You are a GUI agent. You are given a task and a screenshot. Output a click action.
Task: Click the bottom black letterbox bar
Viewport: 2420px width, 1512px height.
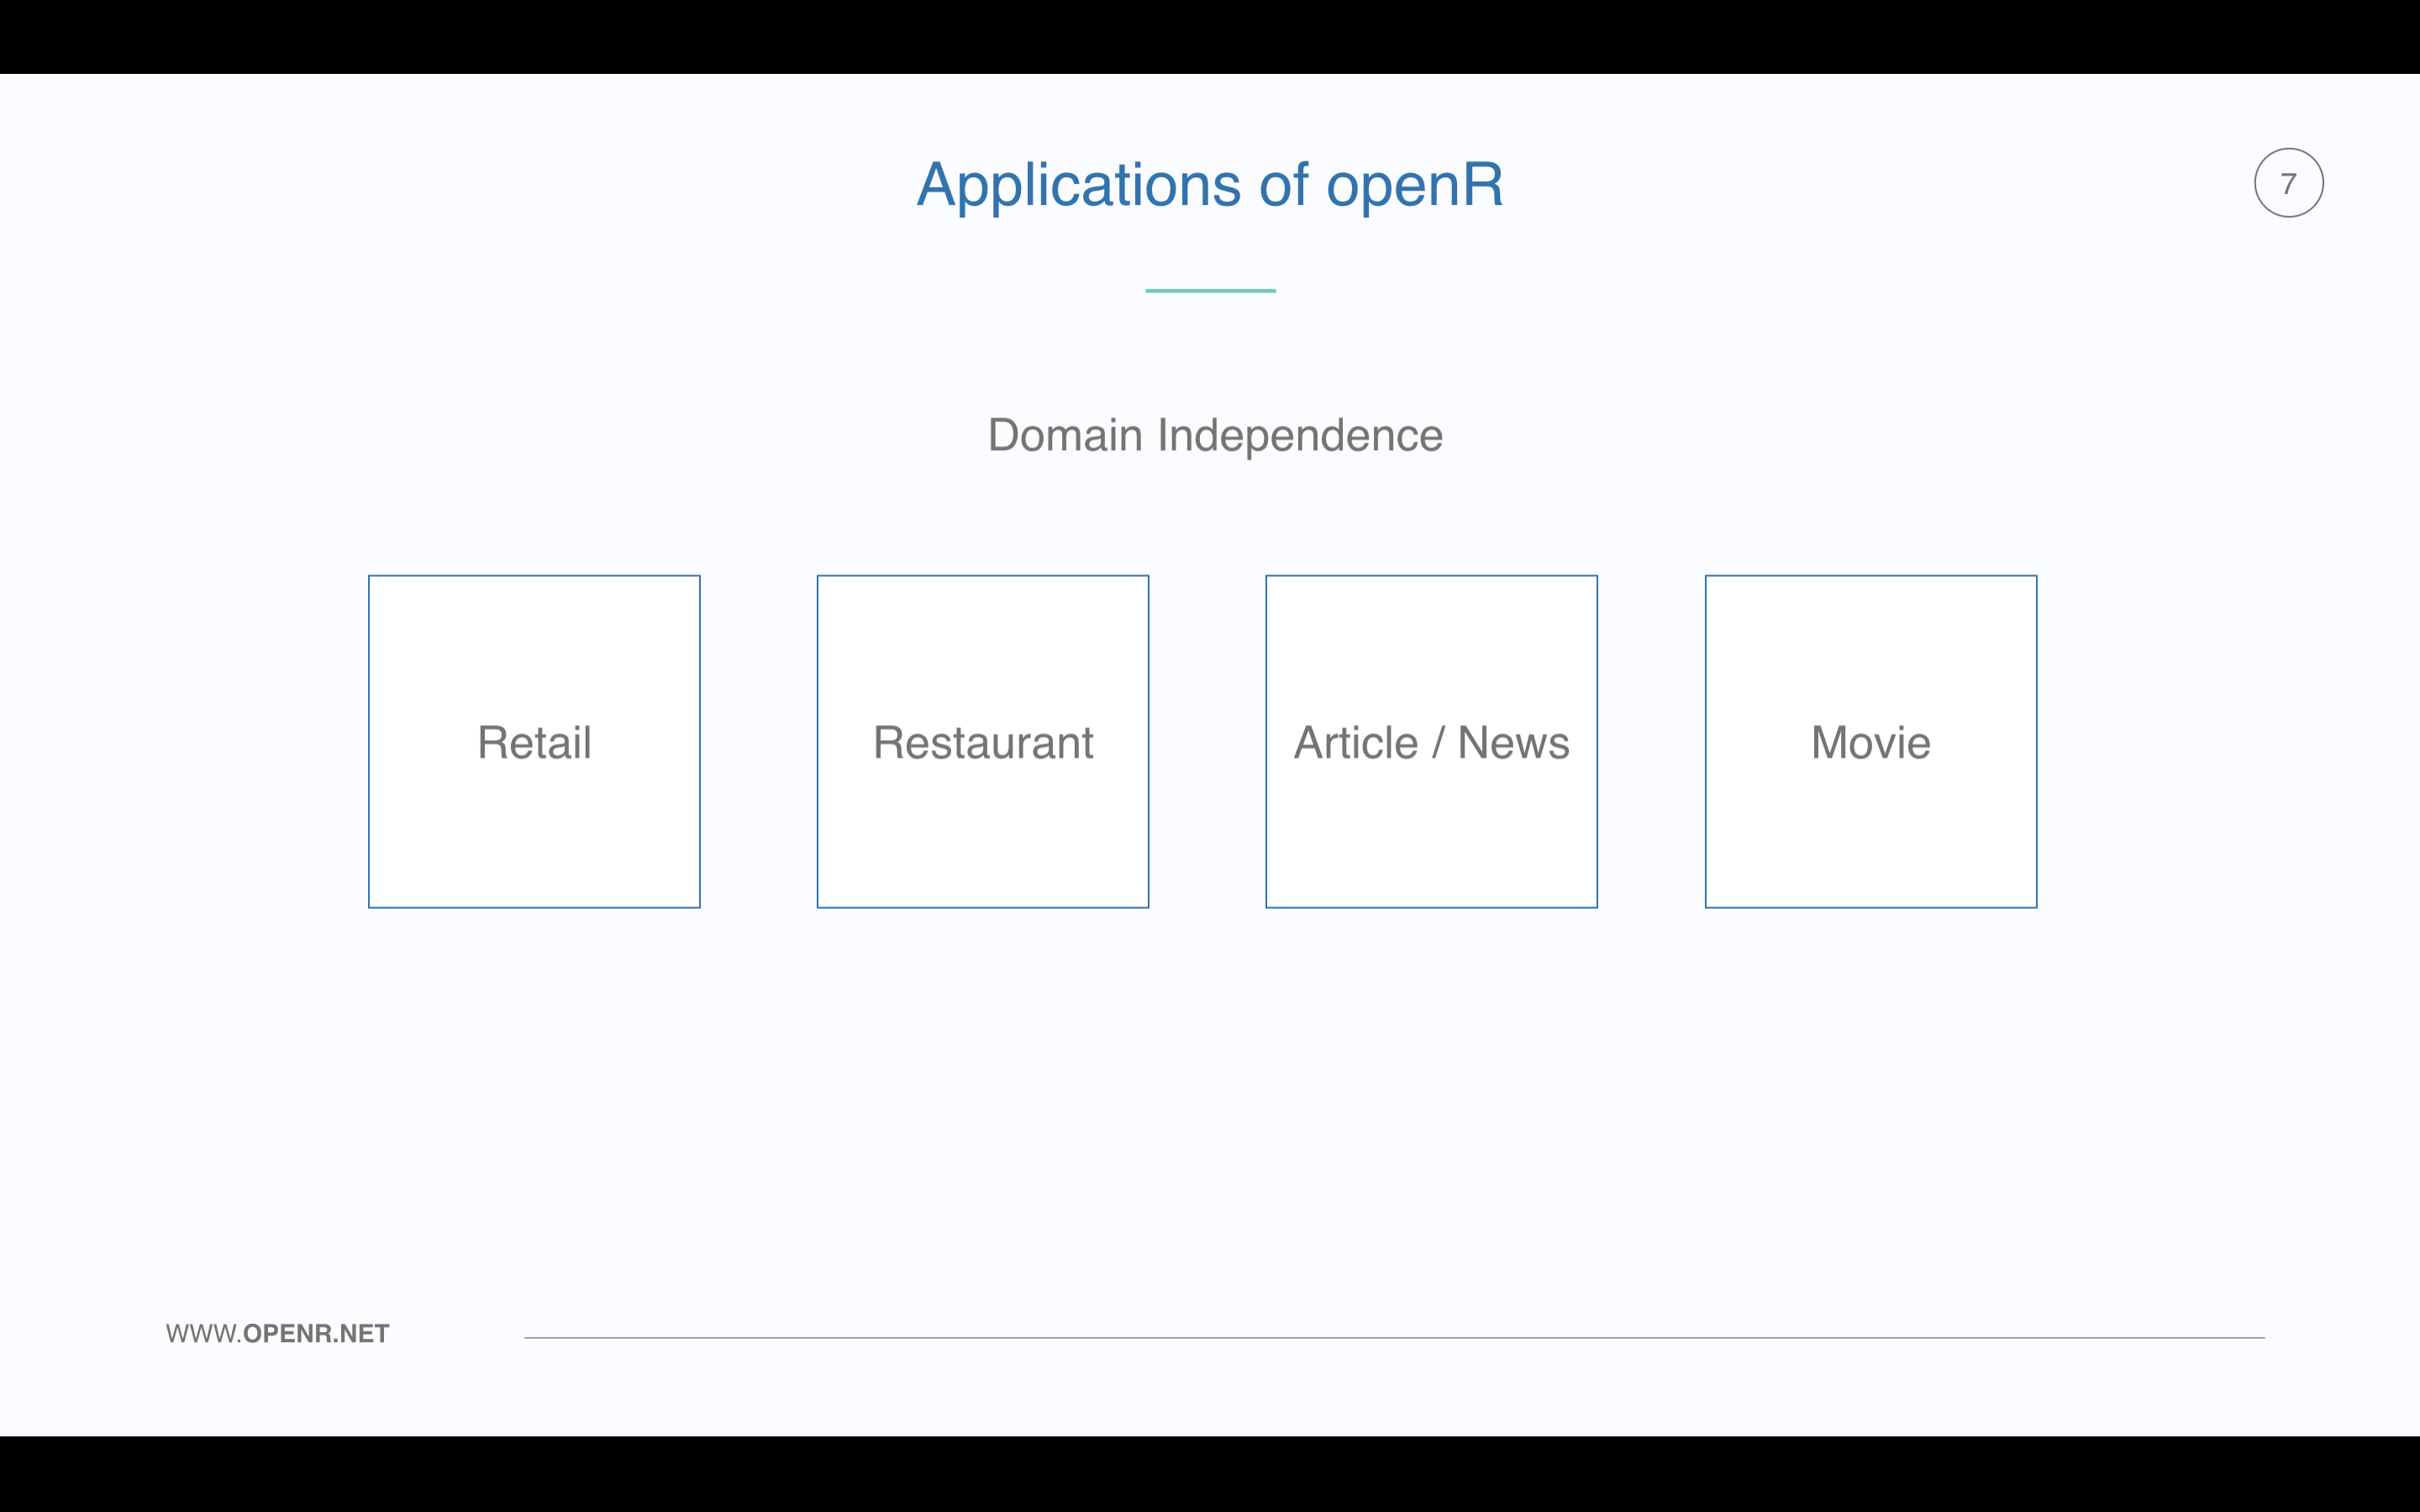[x=1210, y=1474]
